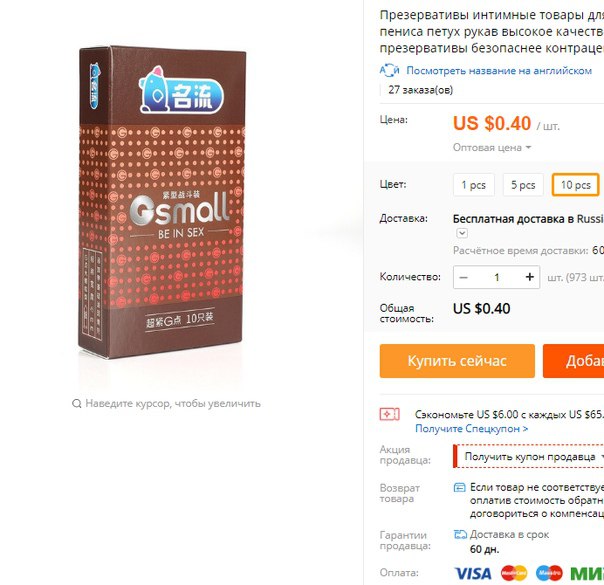
Task: Click the quantity input field
Action: coord(497,277)
